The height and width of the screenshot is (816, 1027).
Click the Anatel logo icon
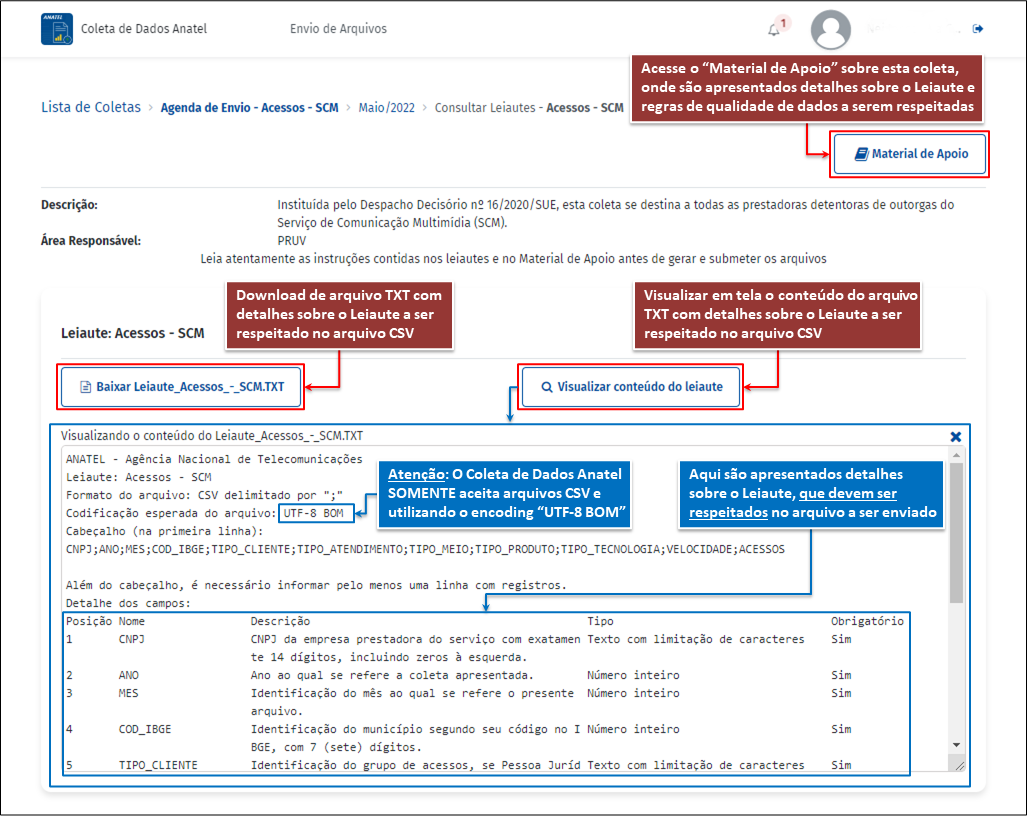point(57,29)
